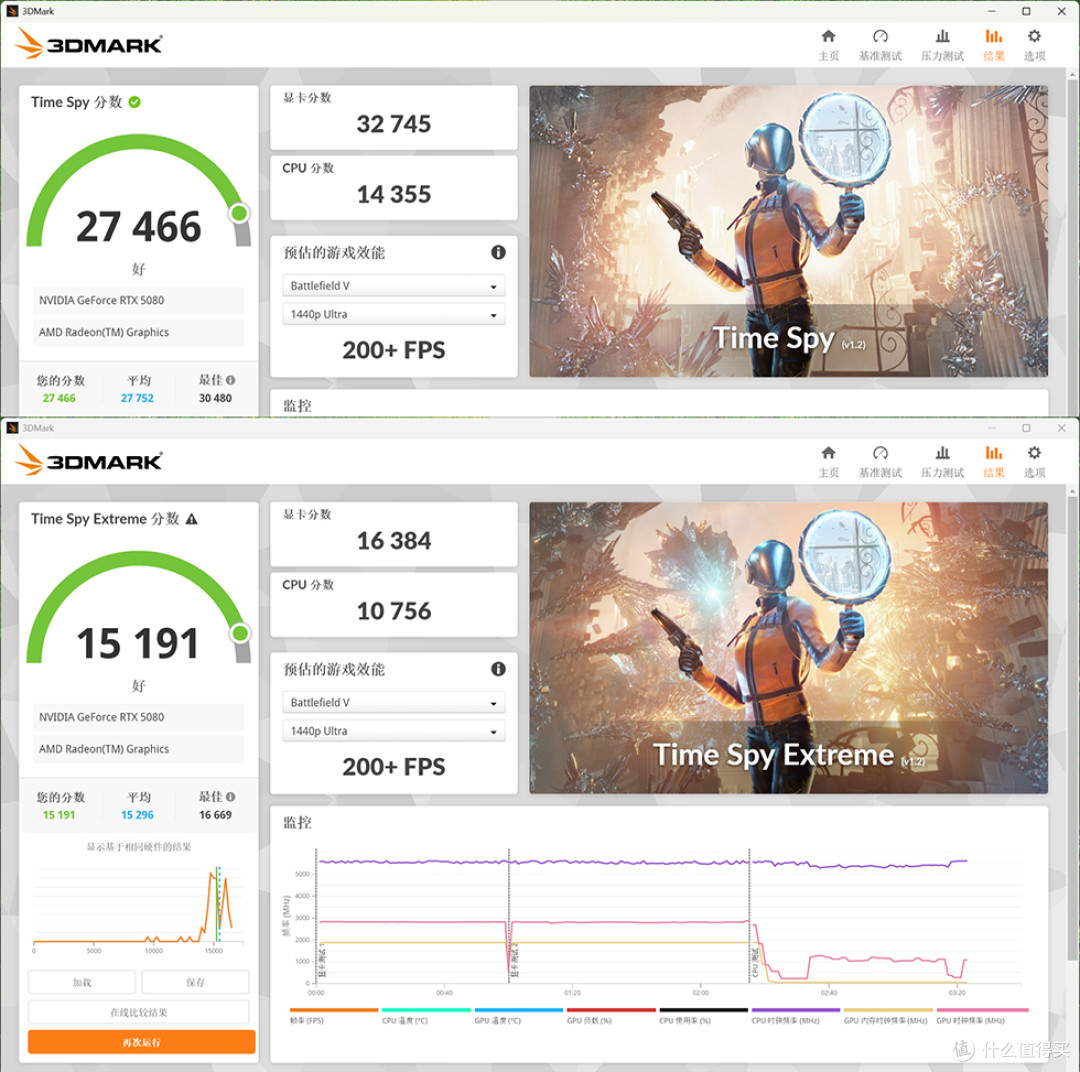Open 主页 home in the Time Spy window
This screenshot has width=1080, height=1072.
coord(828,45)
